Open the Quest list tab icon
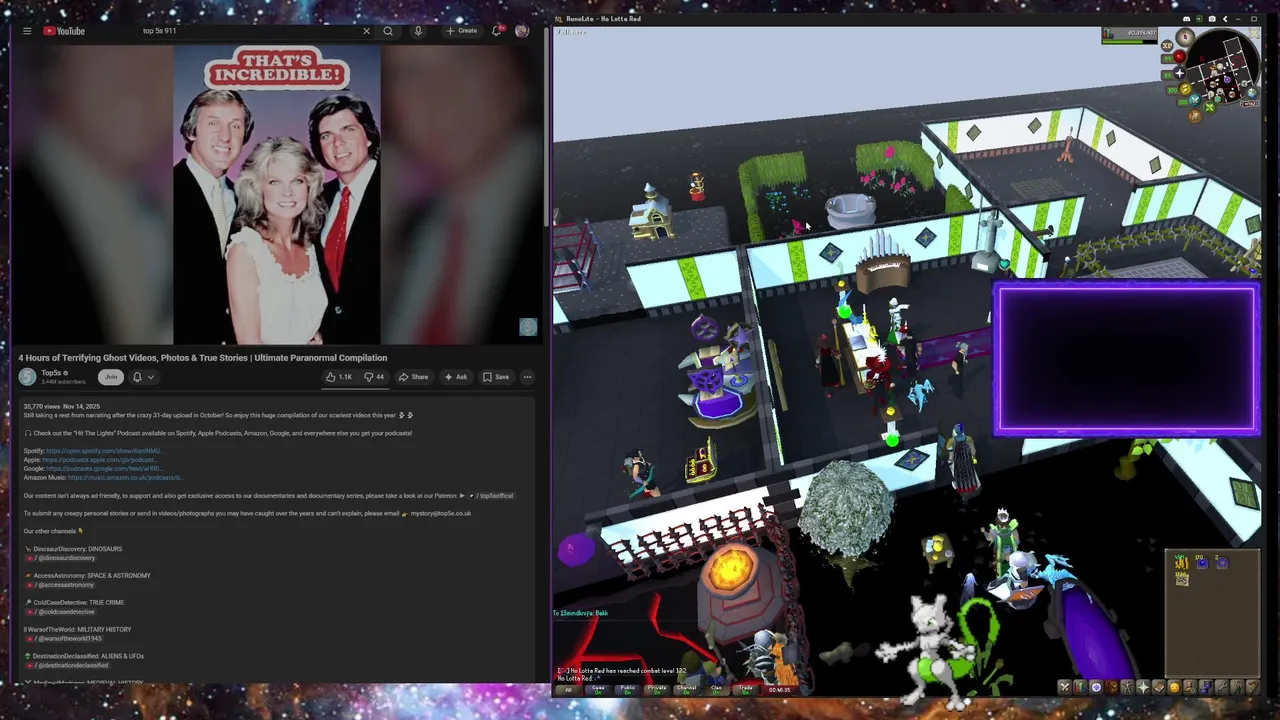This screenshot has height=720, width=1280. pos(1096,687)
